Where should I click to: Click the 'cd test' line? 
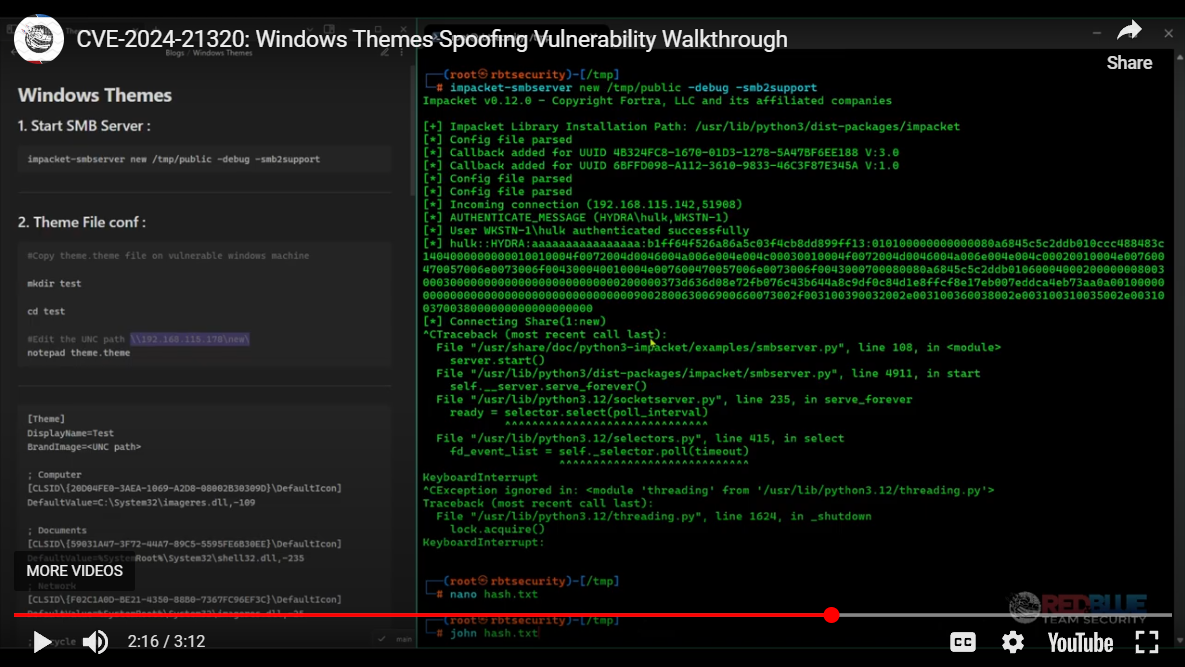click(46, 311)
